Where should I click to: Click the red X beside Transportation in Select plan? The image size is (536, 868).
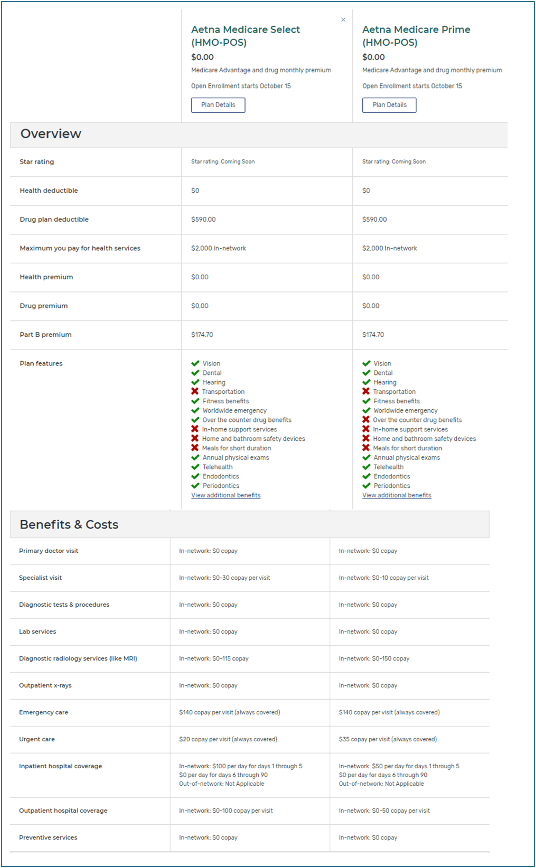(195, 391)
